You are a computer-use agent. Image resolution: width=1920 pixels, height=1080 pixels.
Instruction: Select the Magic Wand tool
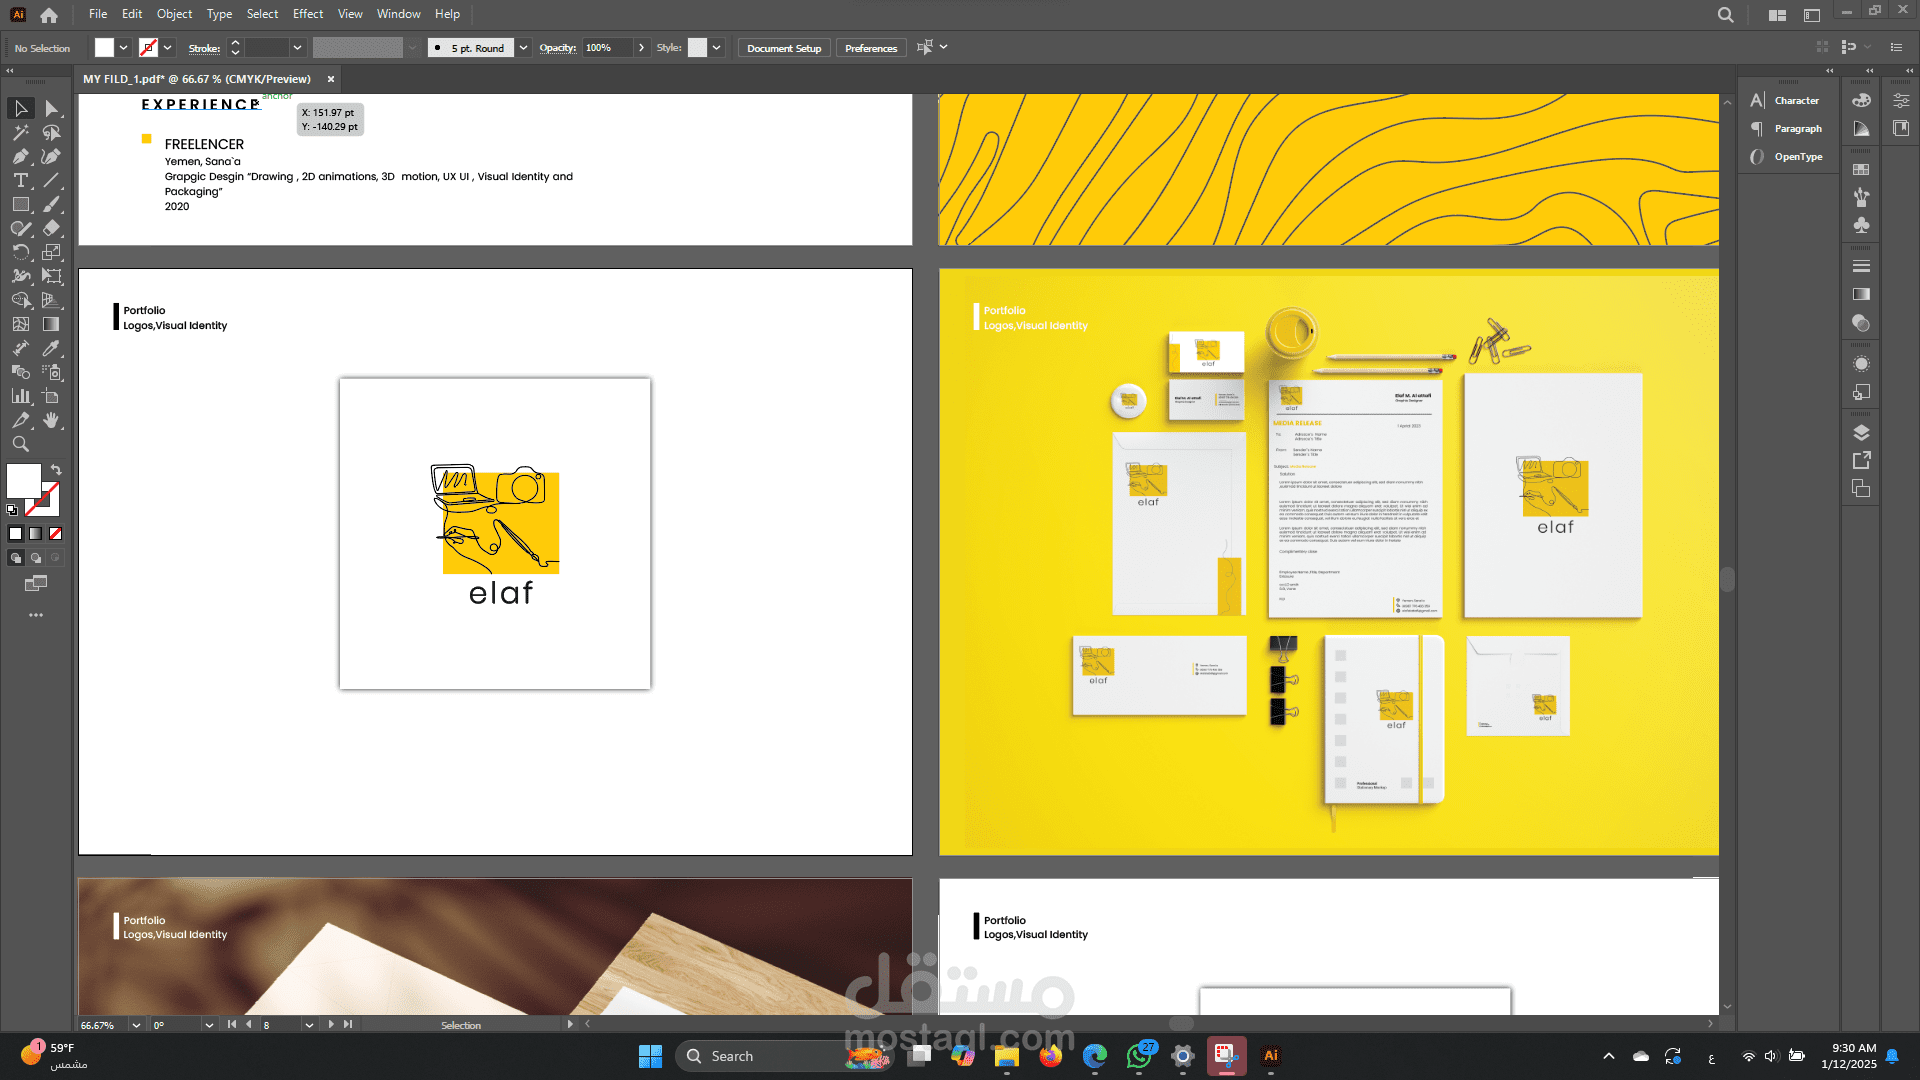(x=21, y=132)
